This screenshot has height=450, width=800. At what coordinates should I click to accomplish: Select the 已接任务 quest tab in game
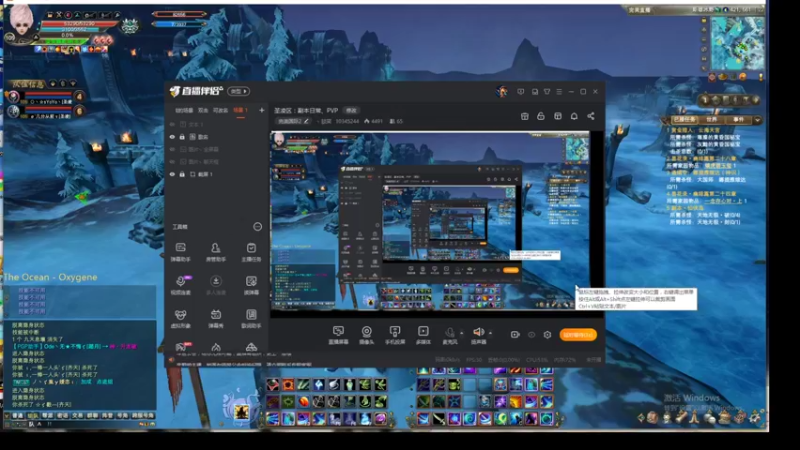[684, 119]
